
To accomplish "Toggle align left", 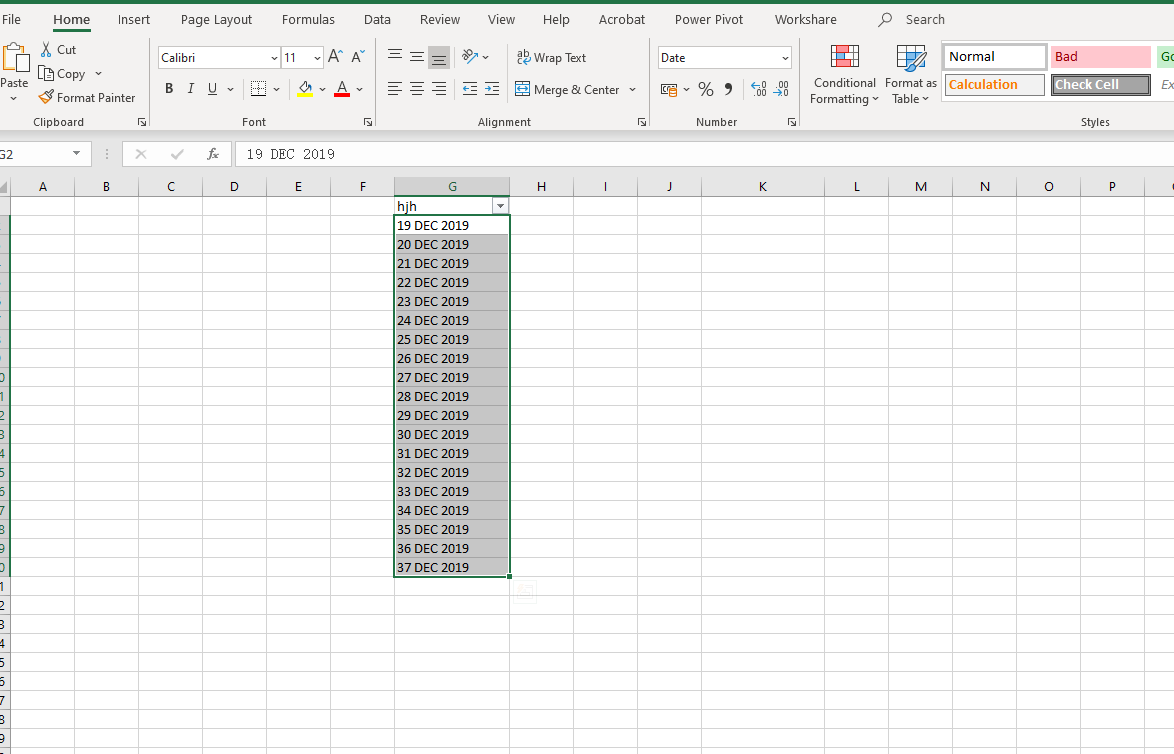I will pos(395,89).
